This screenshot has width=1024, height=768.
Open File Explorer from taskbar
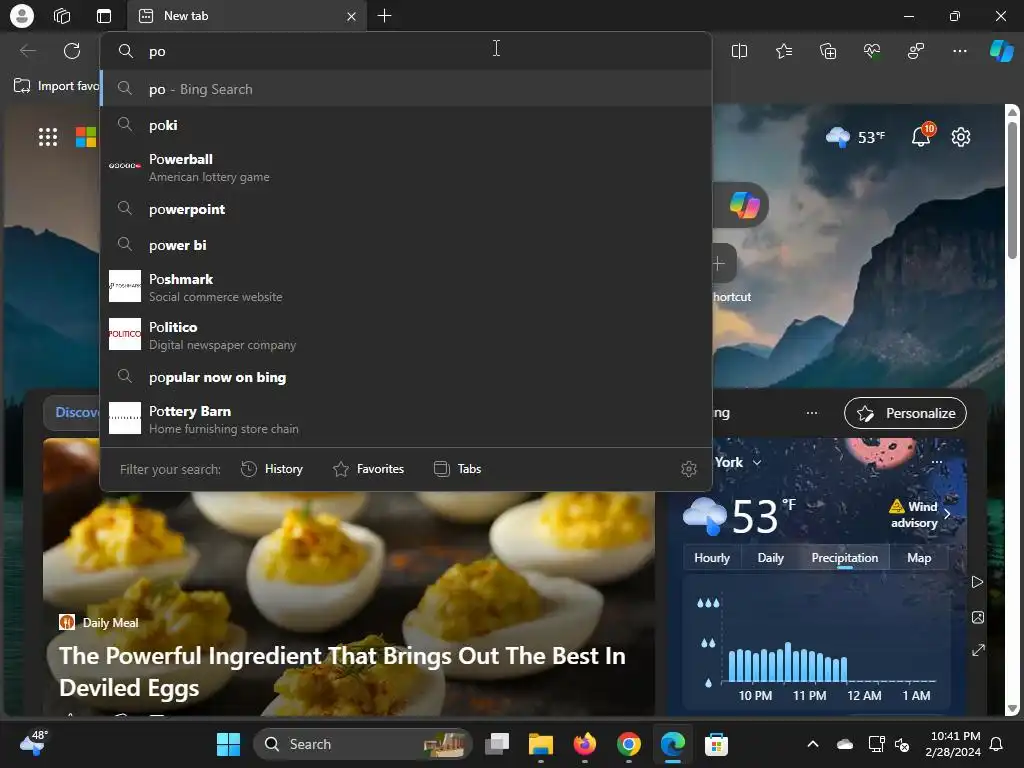click(541, 744)
